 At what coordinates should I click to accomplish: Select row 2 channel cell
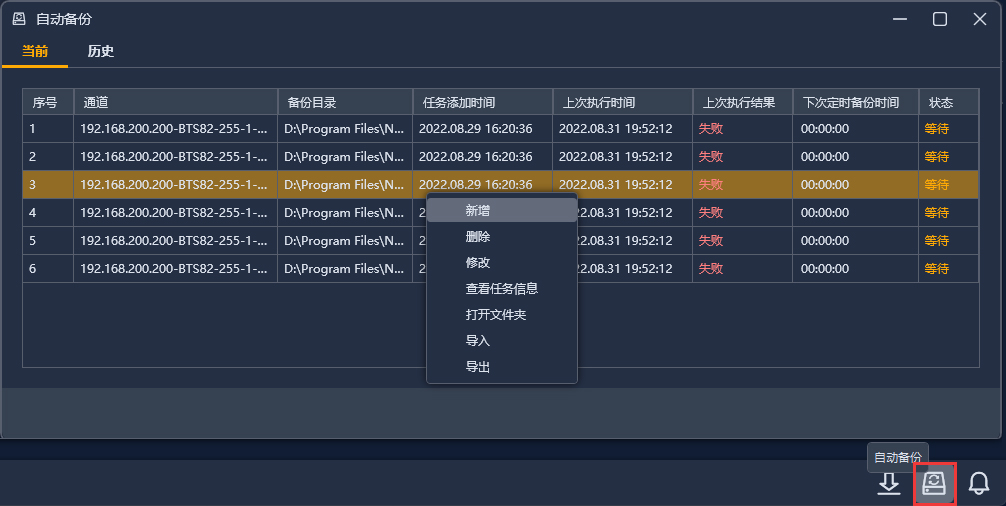176,156
